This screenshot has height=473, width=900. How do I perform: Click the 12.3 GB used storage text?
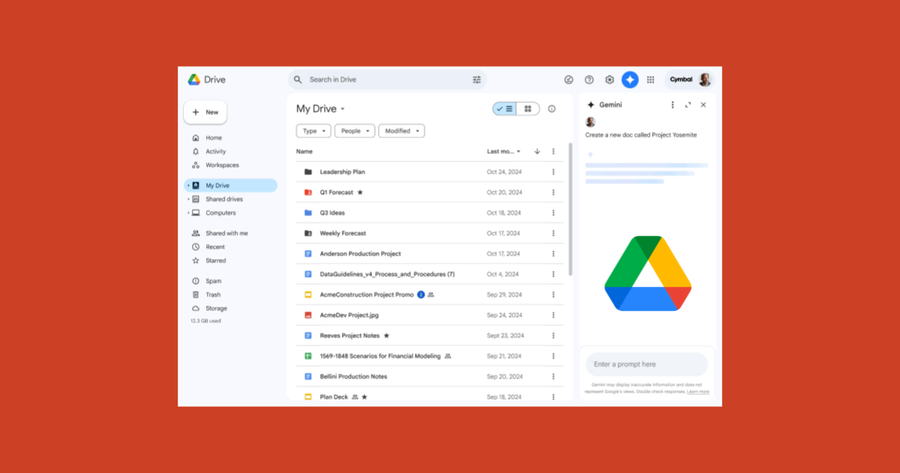pyautogui.click(x=205, y=321)
